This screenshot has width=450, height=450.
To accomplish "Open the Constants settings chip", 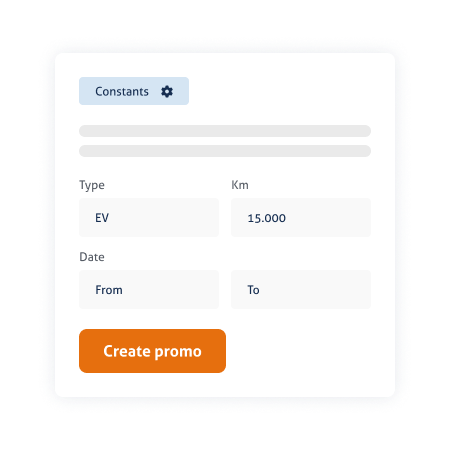I will pos(134,91).
